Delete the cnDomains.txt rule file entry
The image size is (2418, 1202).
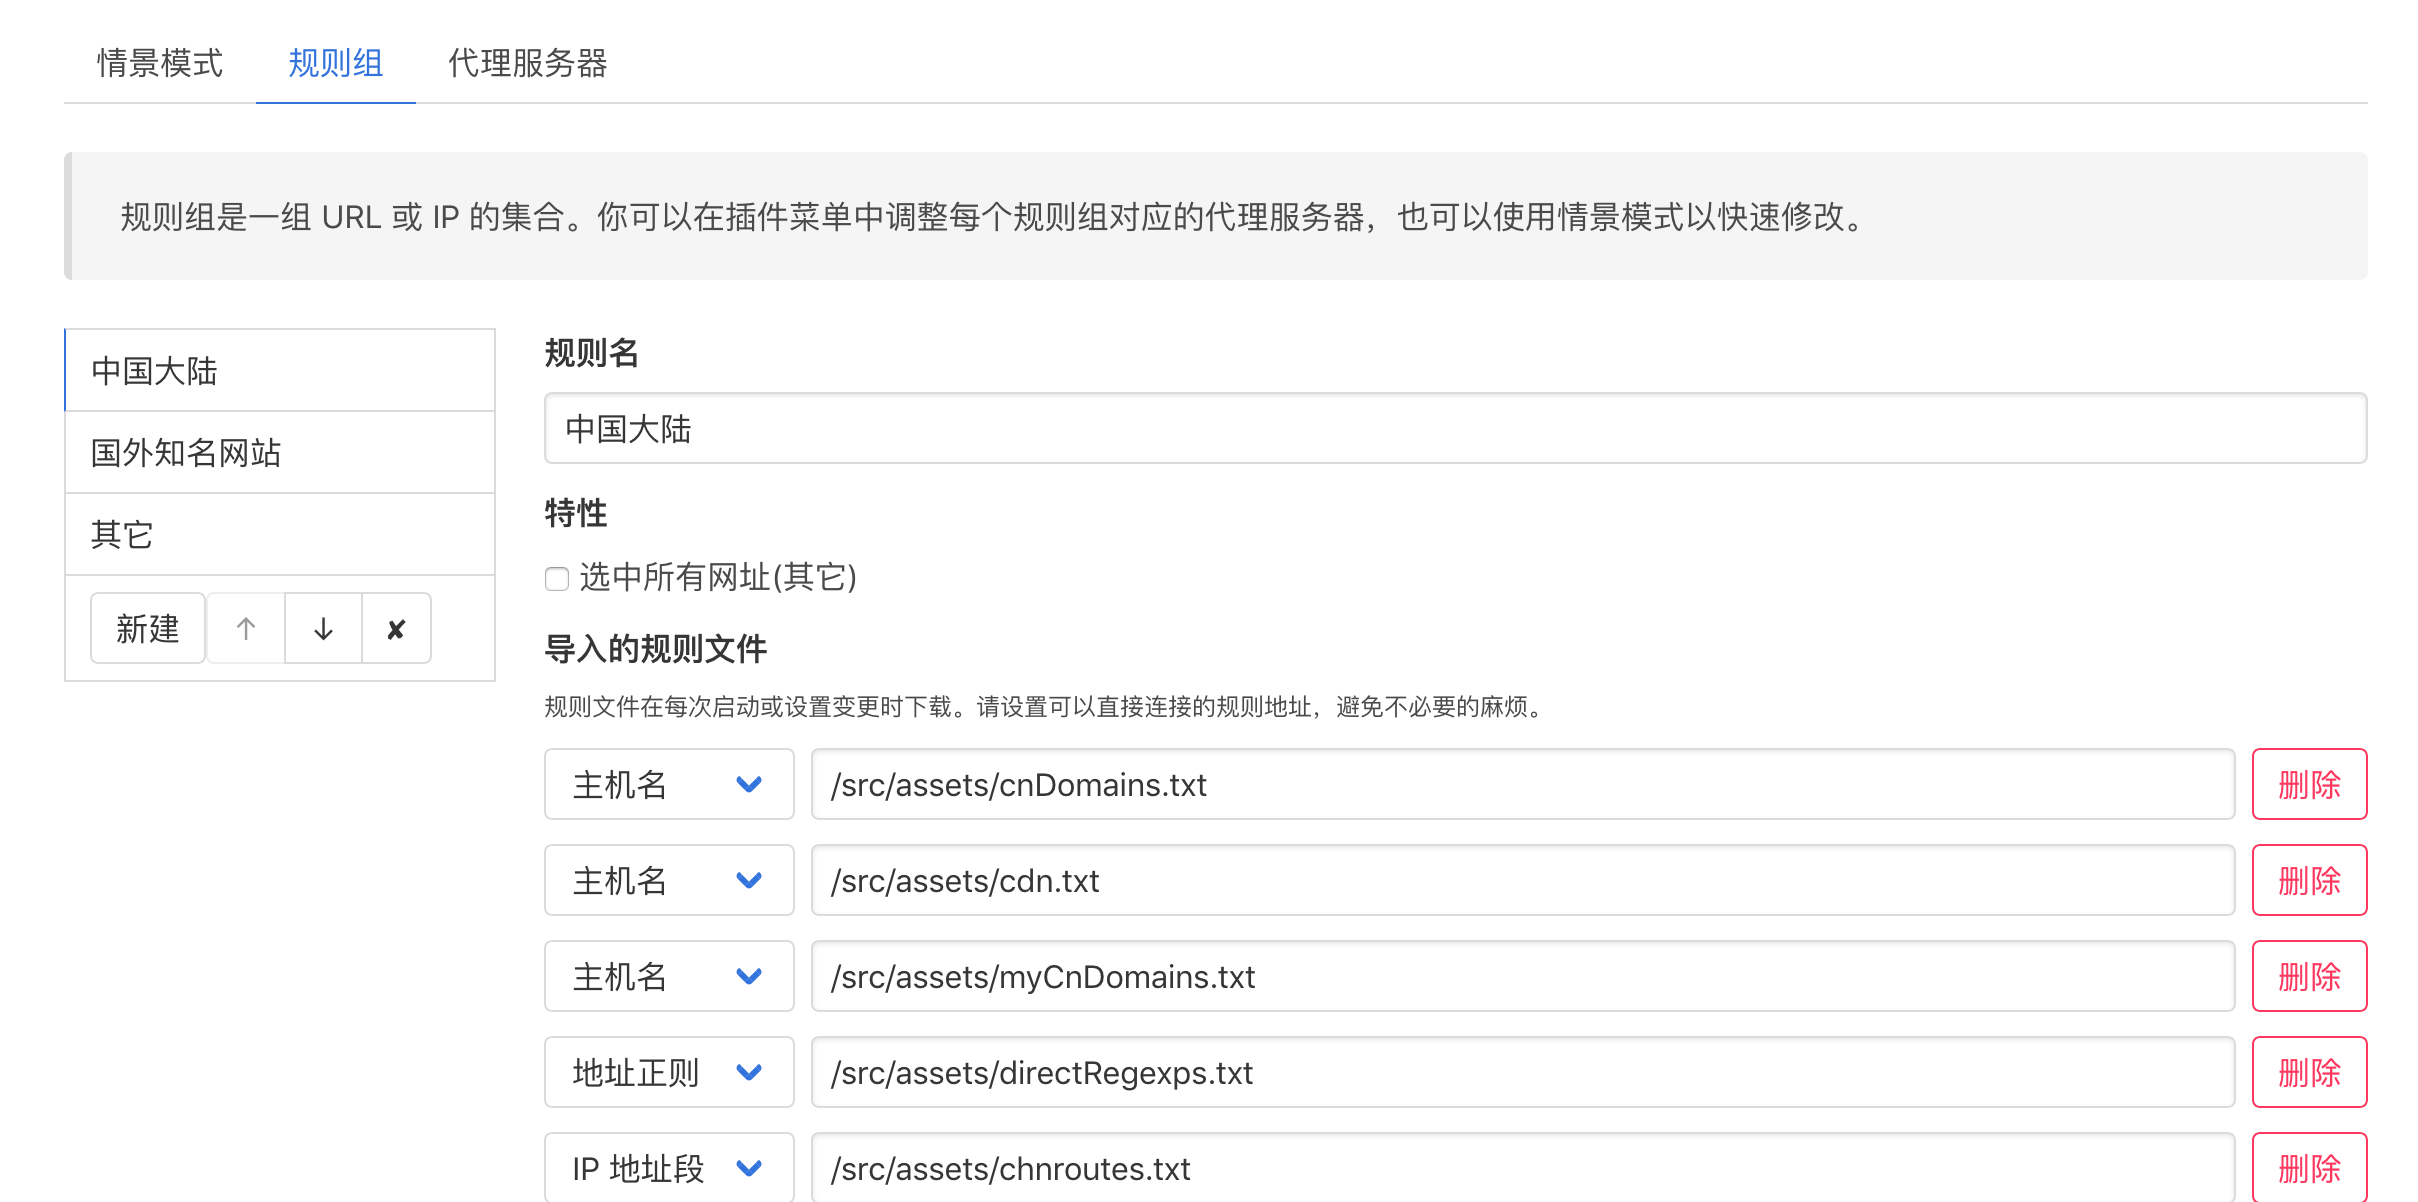click(x=2308, y=784)
